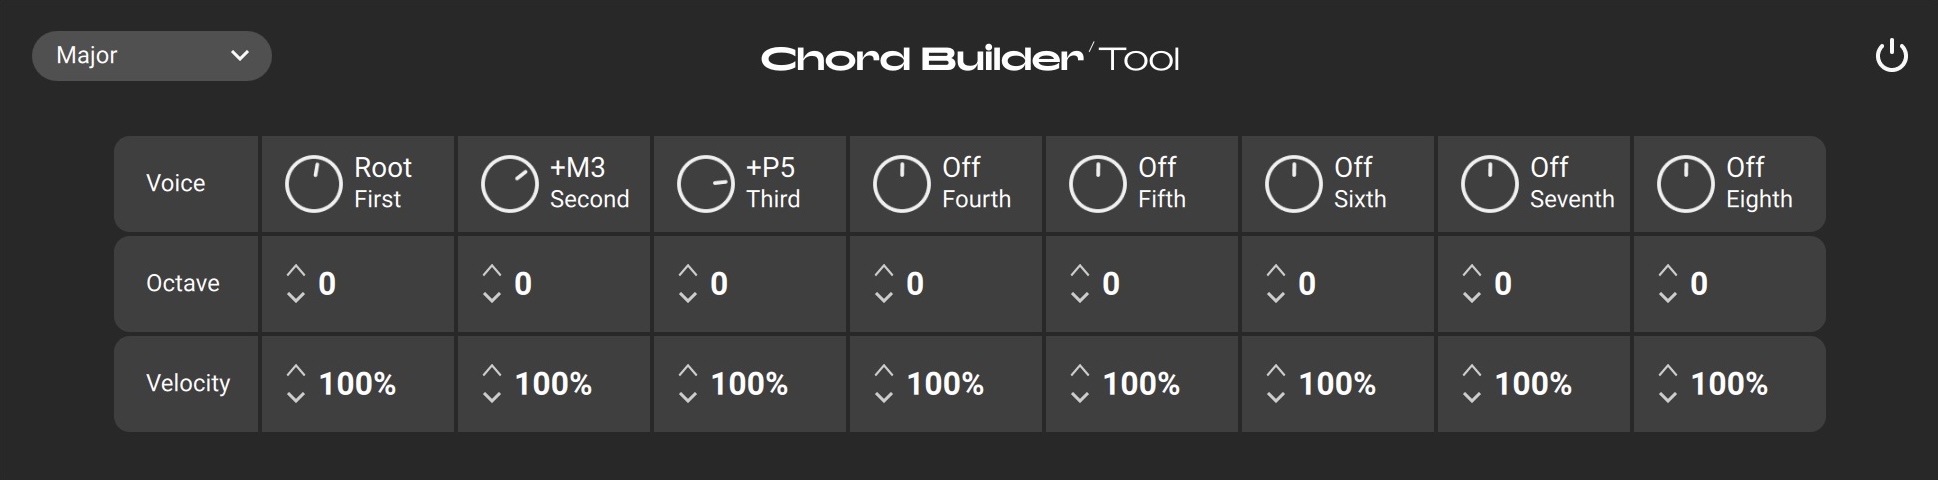This screenshot has height=480, width=1938.
Task: Decrease the Second voice velocity
Action: (491, 397)
